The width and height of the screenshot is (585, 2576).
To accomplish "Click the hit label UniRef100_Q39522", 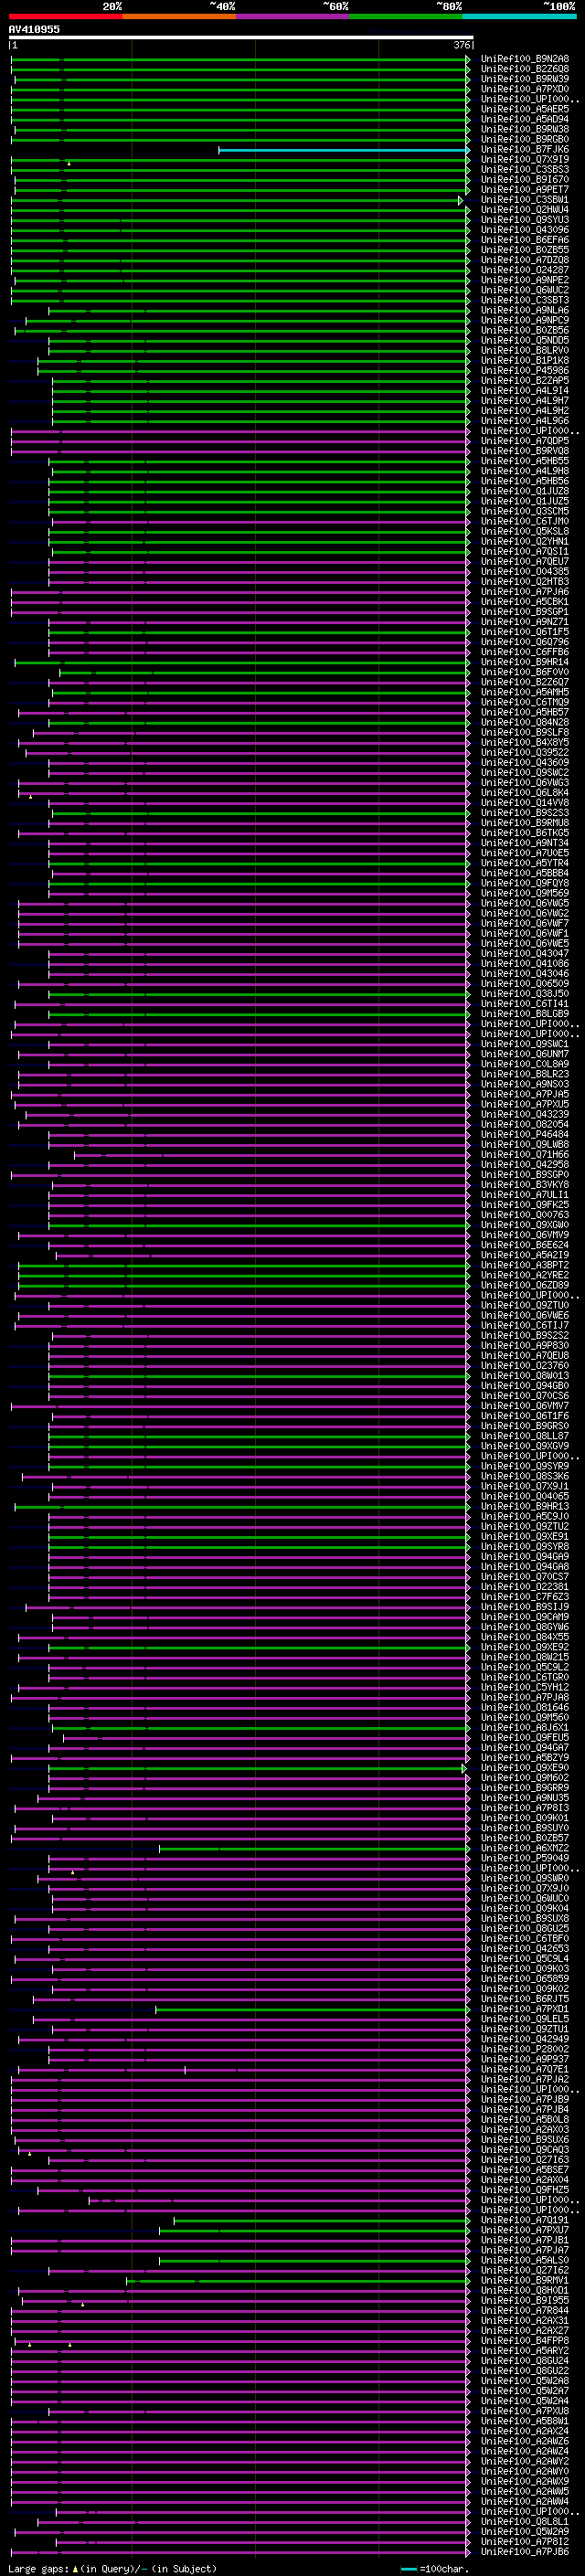I will click(x=525, y=752).
